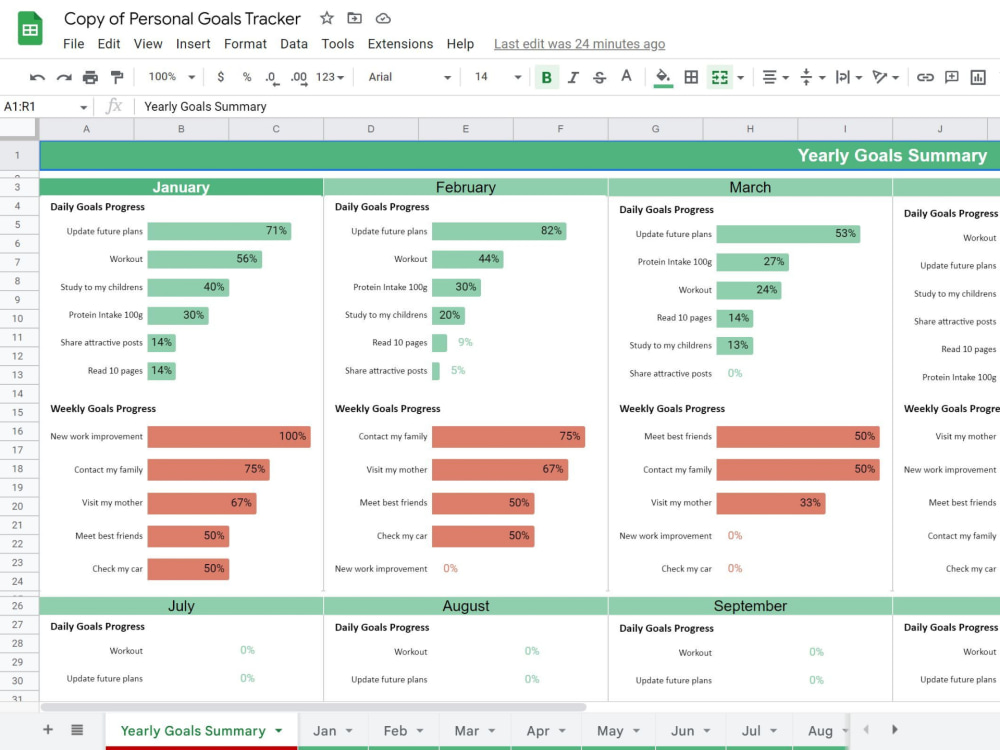
Task: Open the Jan sheet tab menu arrow
Action: pos(349,731)
